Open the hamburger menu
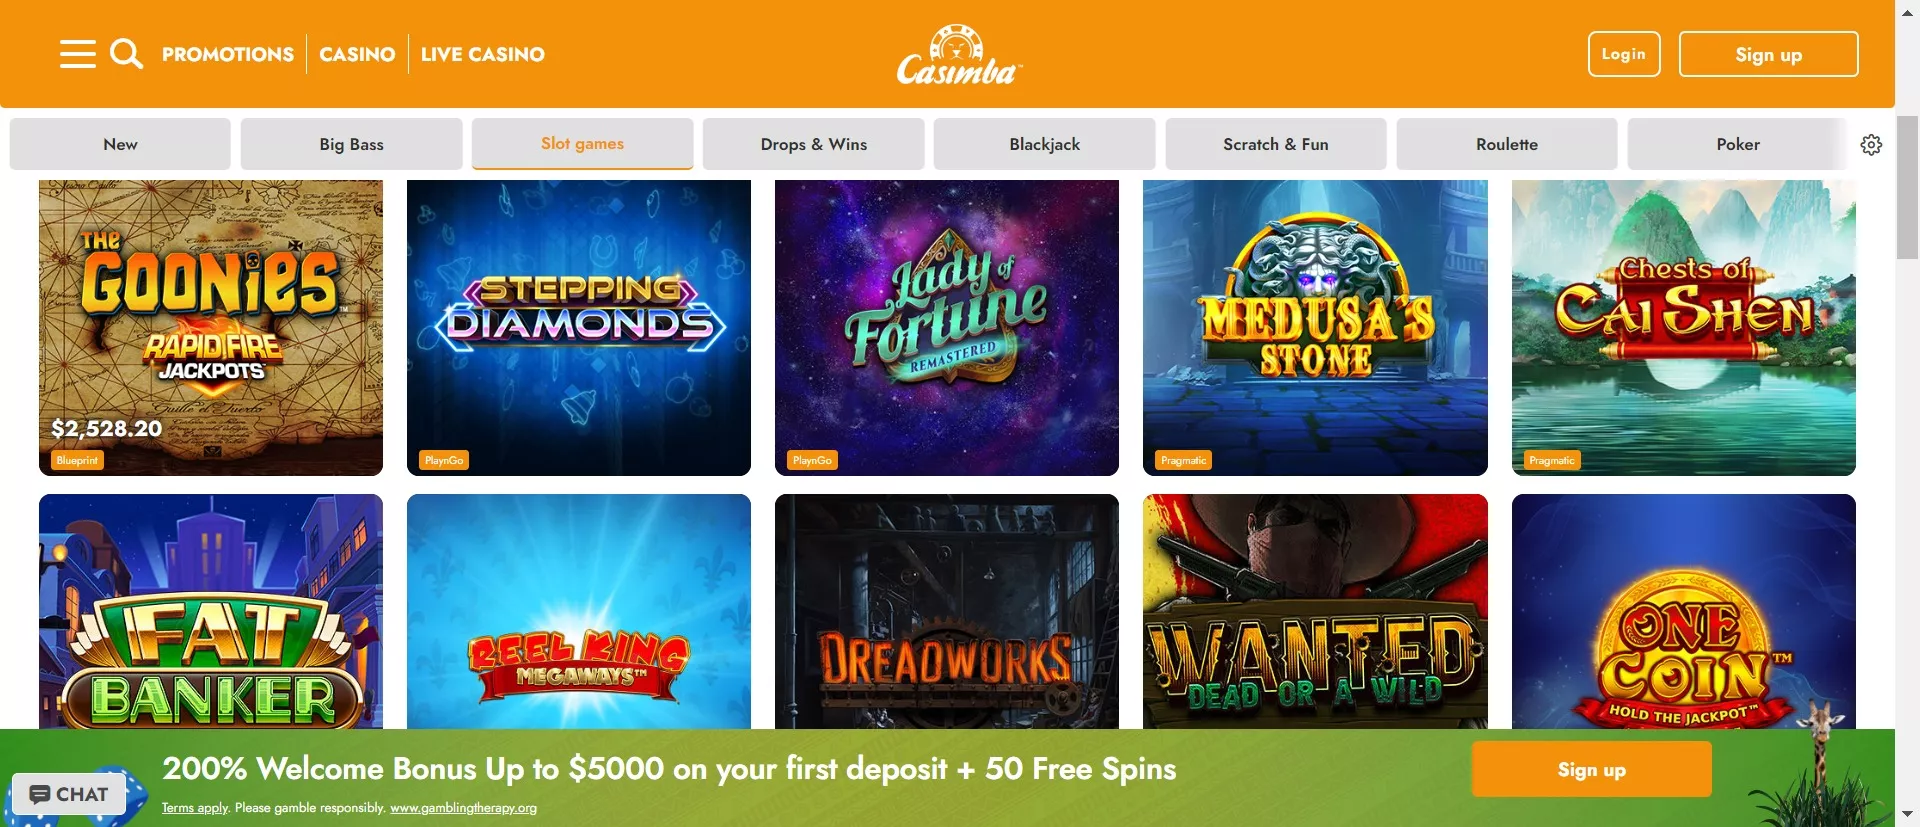 coord(77,54)
